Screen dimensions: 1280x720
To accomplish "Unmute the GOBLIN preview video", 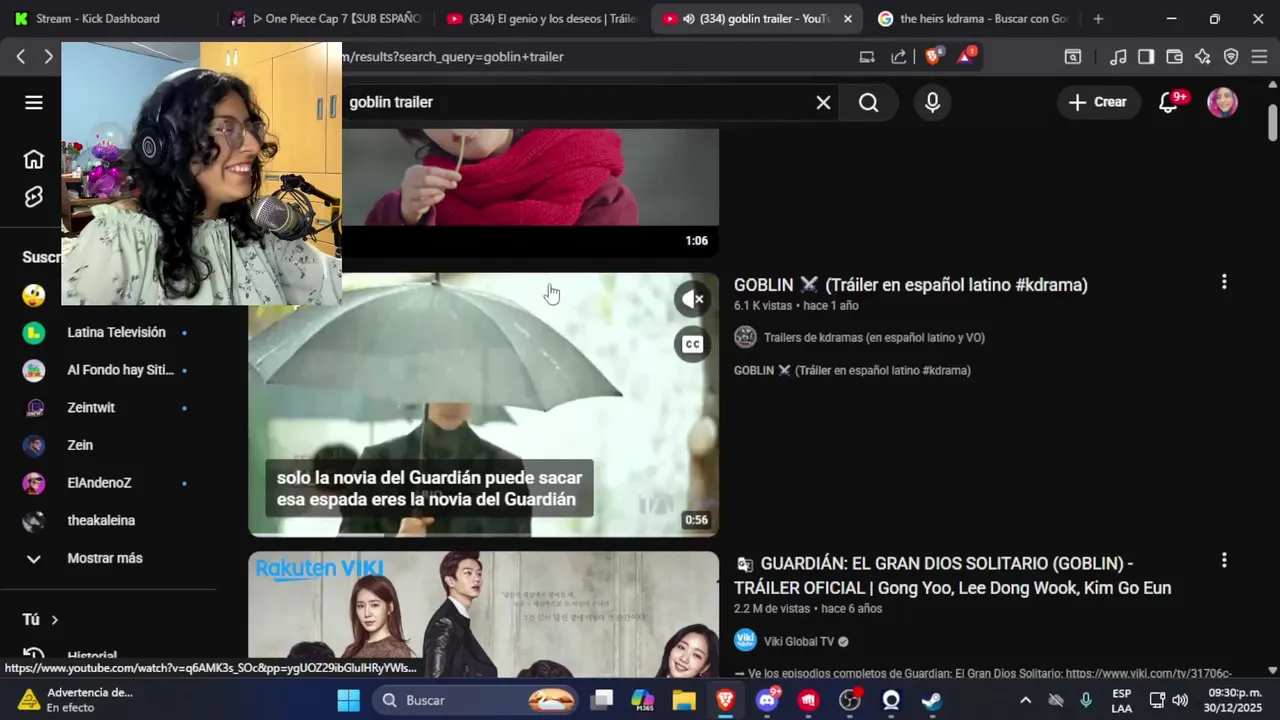I will click(x=692, y=299).
